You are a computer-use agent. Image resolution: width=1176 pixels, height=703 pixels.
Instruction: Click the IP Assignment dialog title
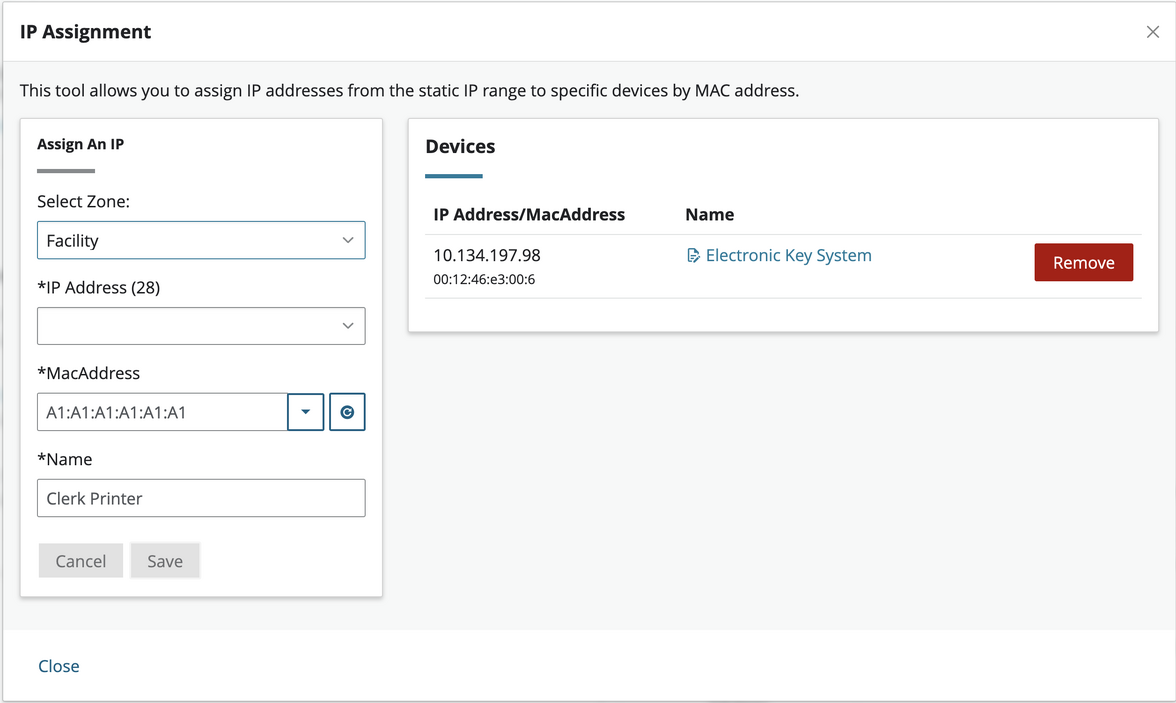click(85, 31)
